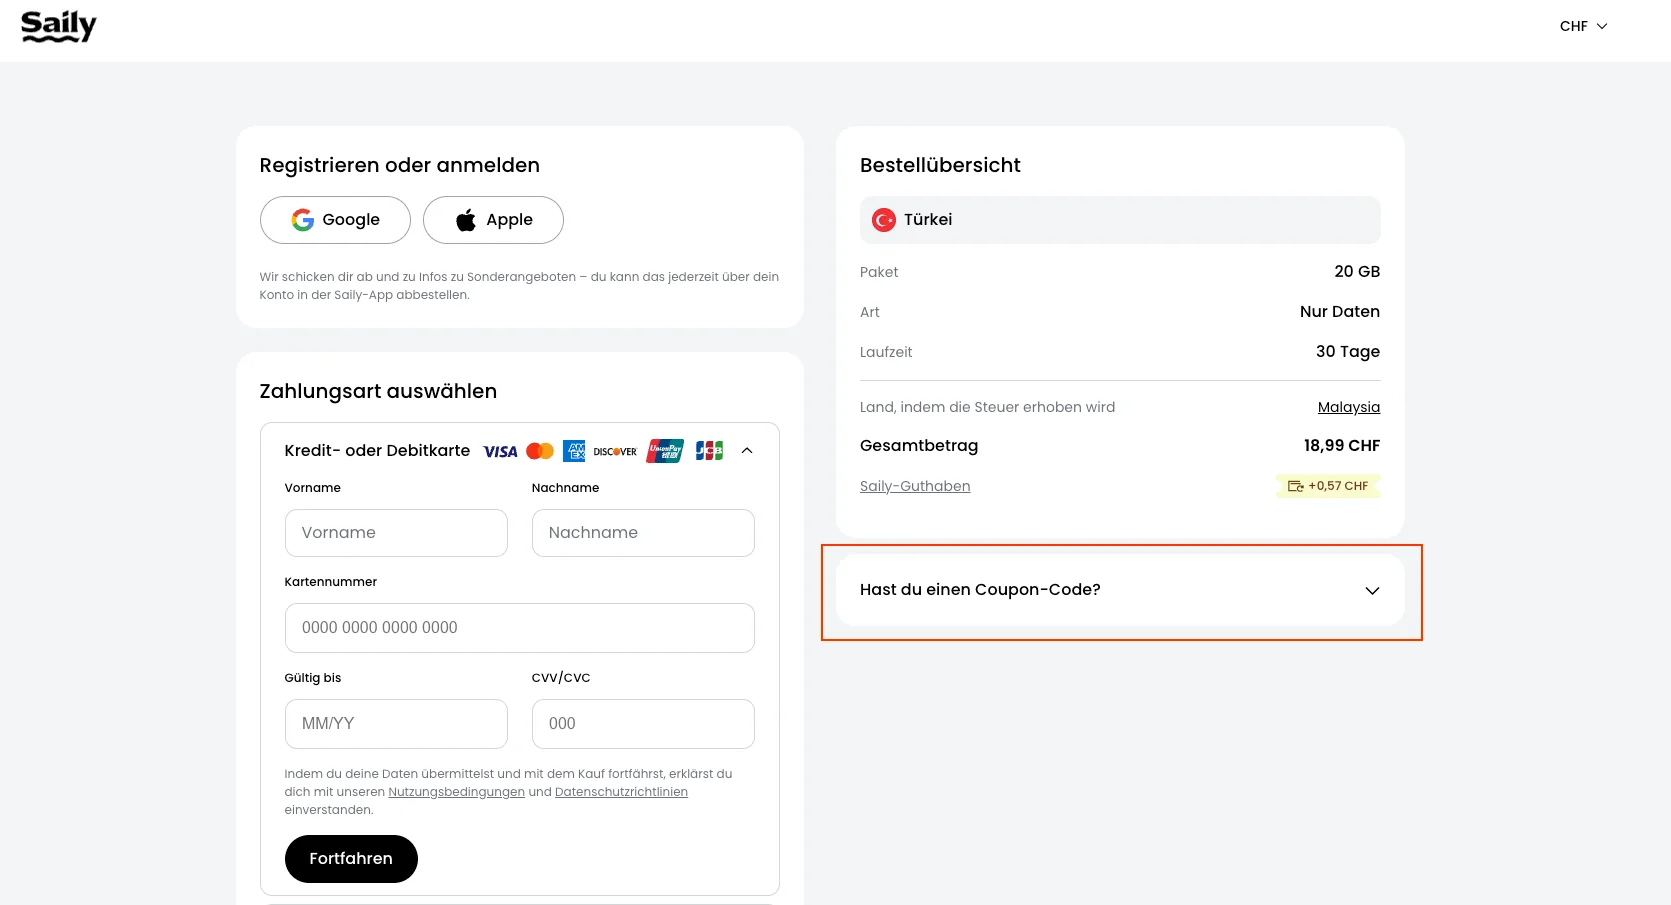
Task: Focus the Vorname input field
Action: [x=396, y=533]
